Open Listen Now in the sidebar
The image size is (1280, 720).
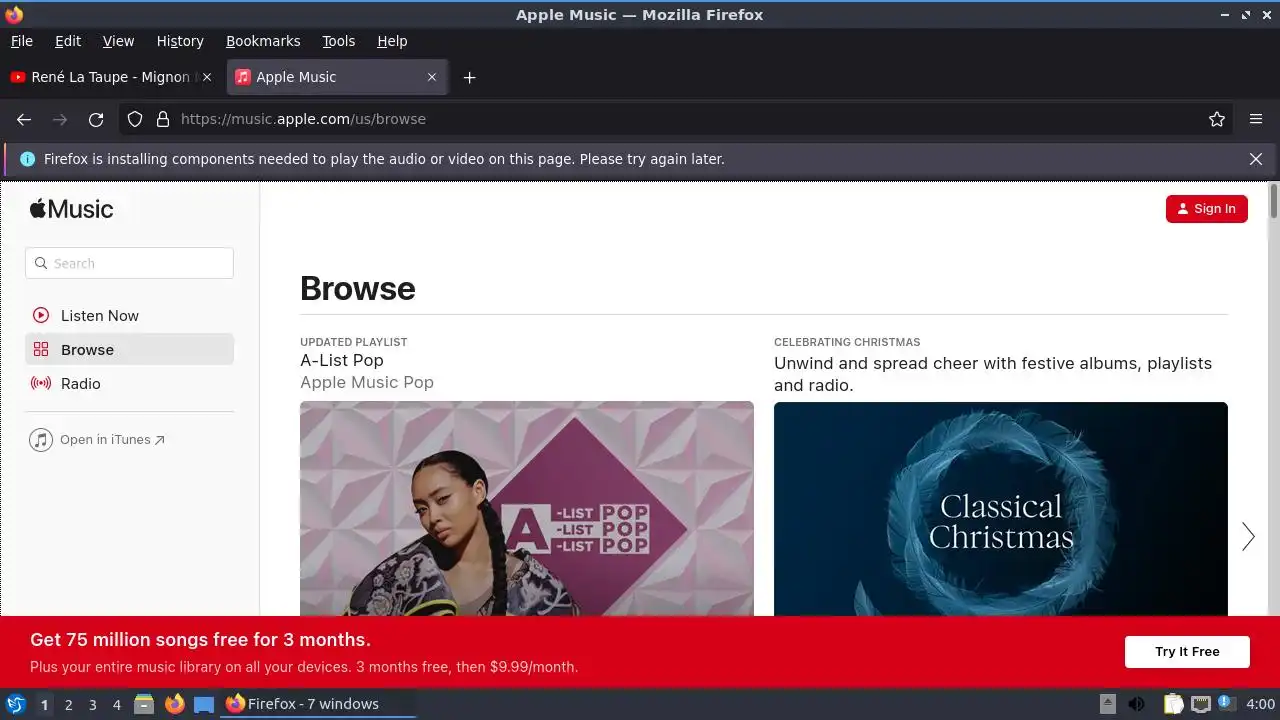click(x=129, y=315)
